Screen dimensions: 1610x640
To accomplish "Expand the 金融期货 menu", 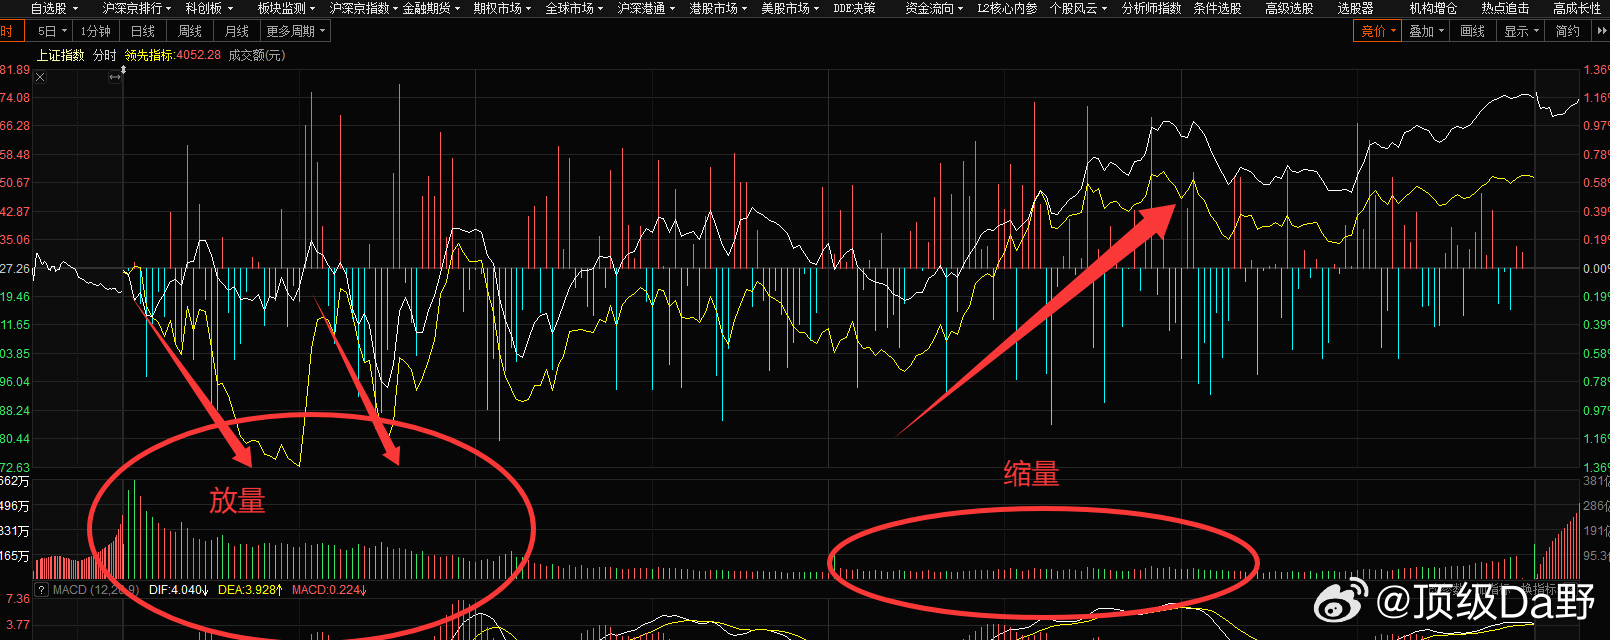I will [x=431, y=8].
